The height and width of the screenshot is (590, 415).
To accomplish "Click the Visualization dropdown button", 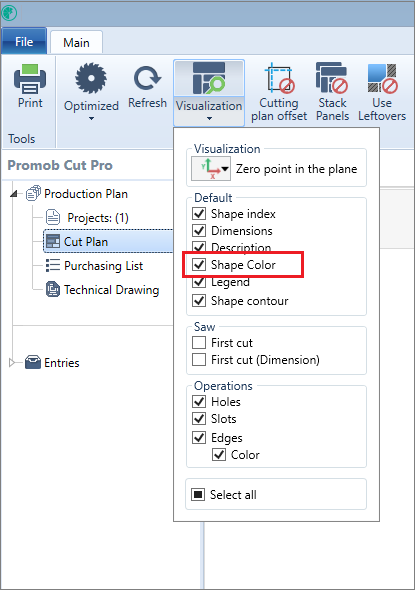I will pyautogui.click(x=209, y=93).
